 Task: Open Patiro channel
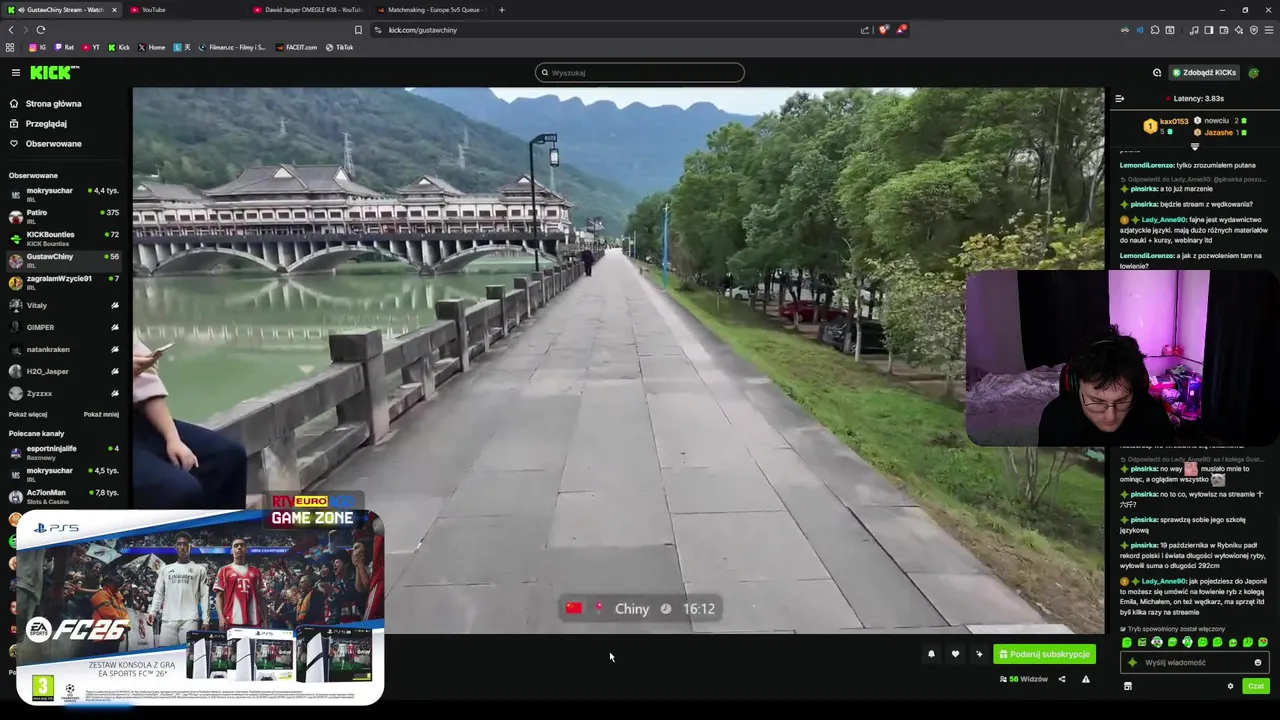pos(64,216)
